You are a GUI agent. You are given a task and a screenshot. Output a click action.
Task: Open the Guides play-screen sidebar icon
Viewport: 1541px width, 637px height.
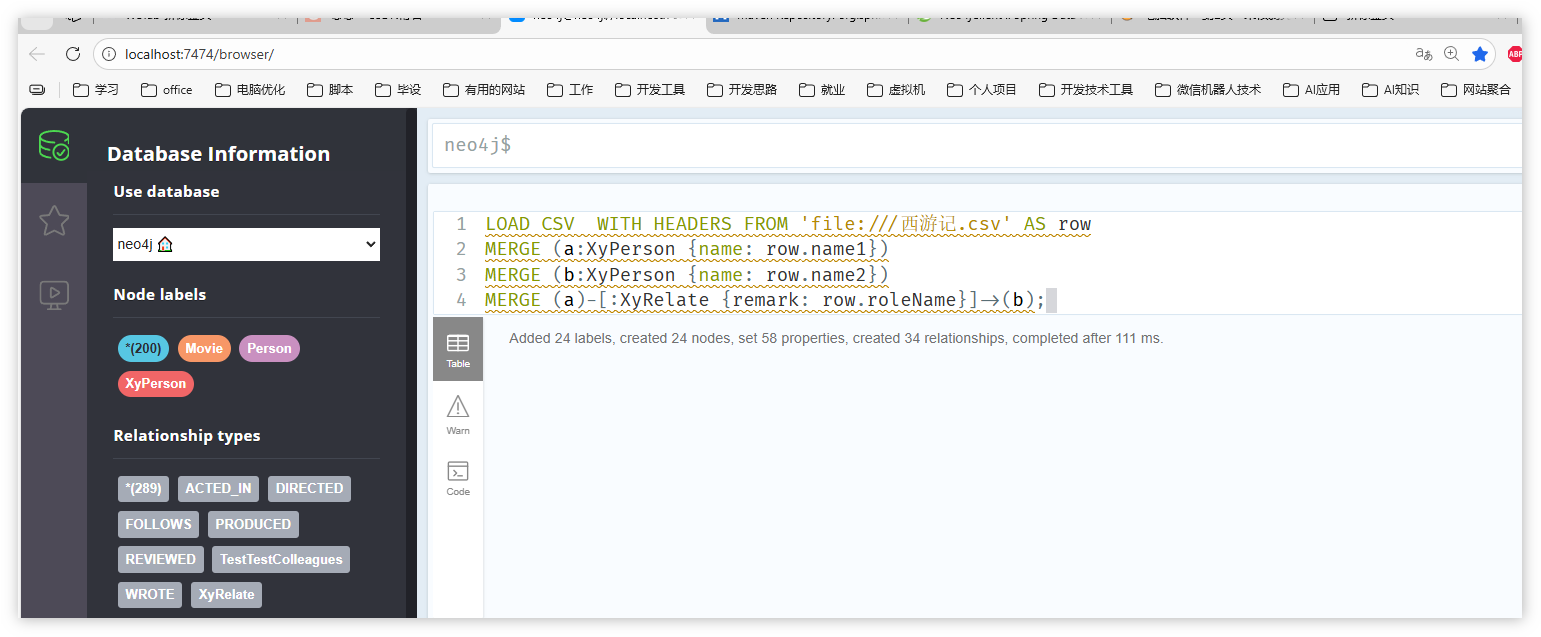(54, 294)
